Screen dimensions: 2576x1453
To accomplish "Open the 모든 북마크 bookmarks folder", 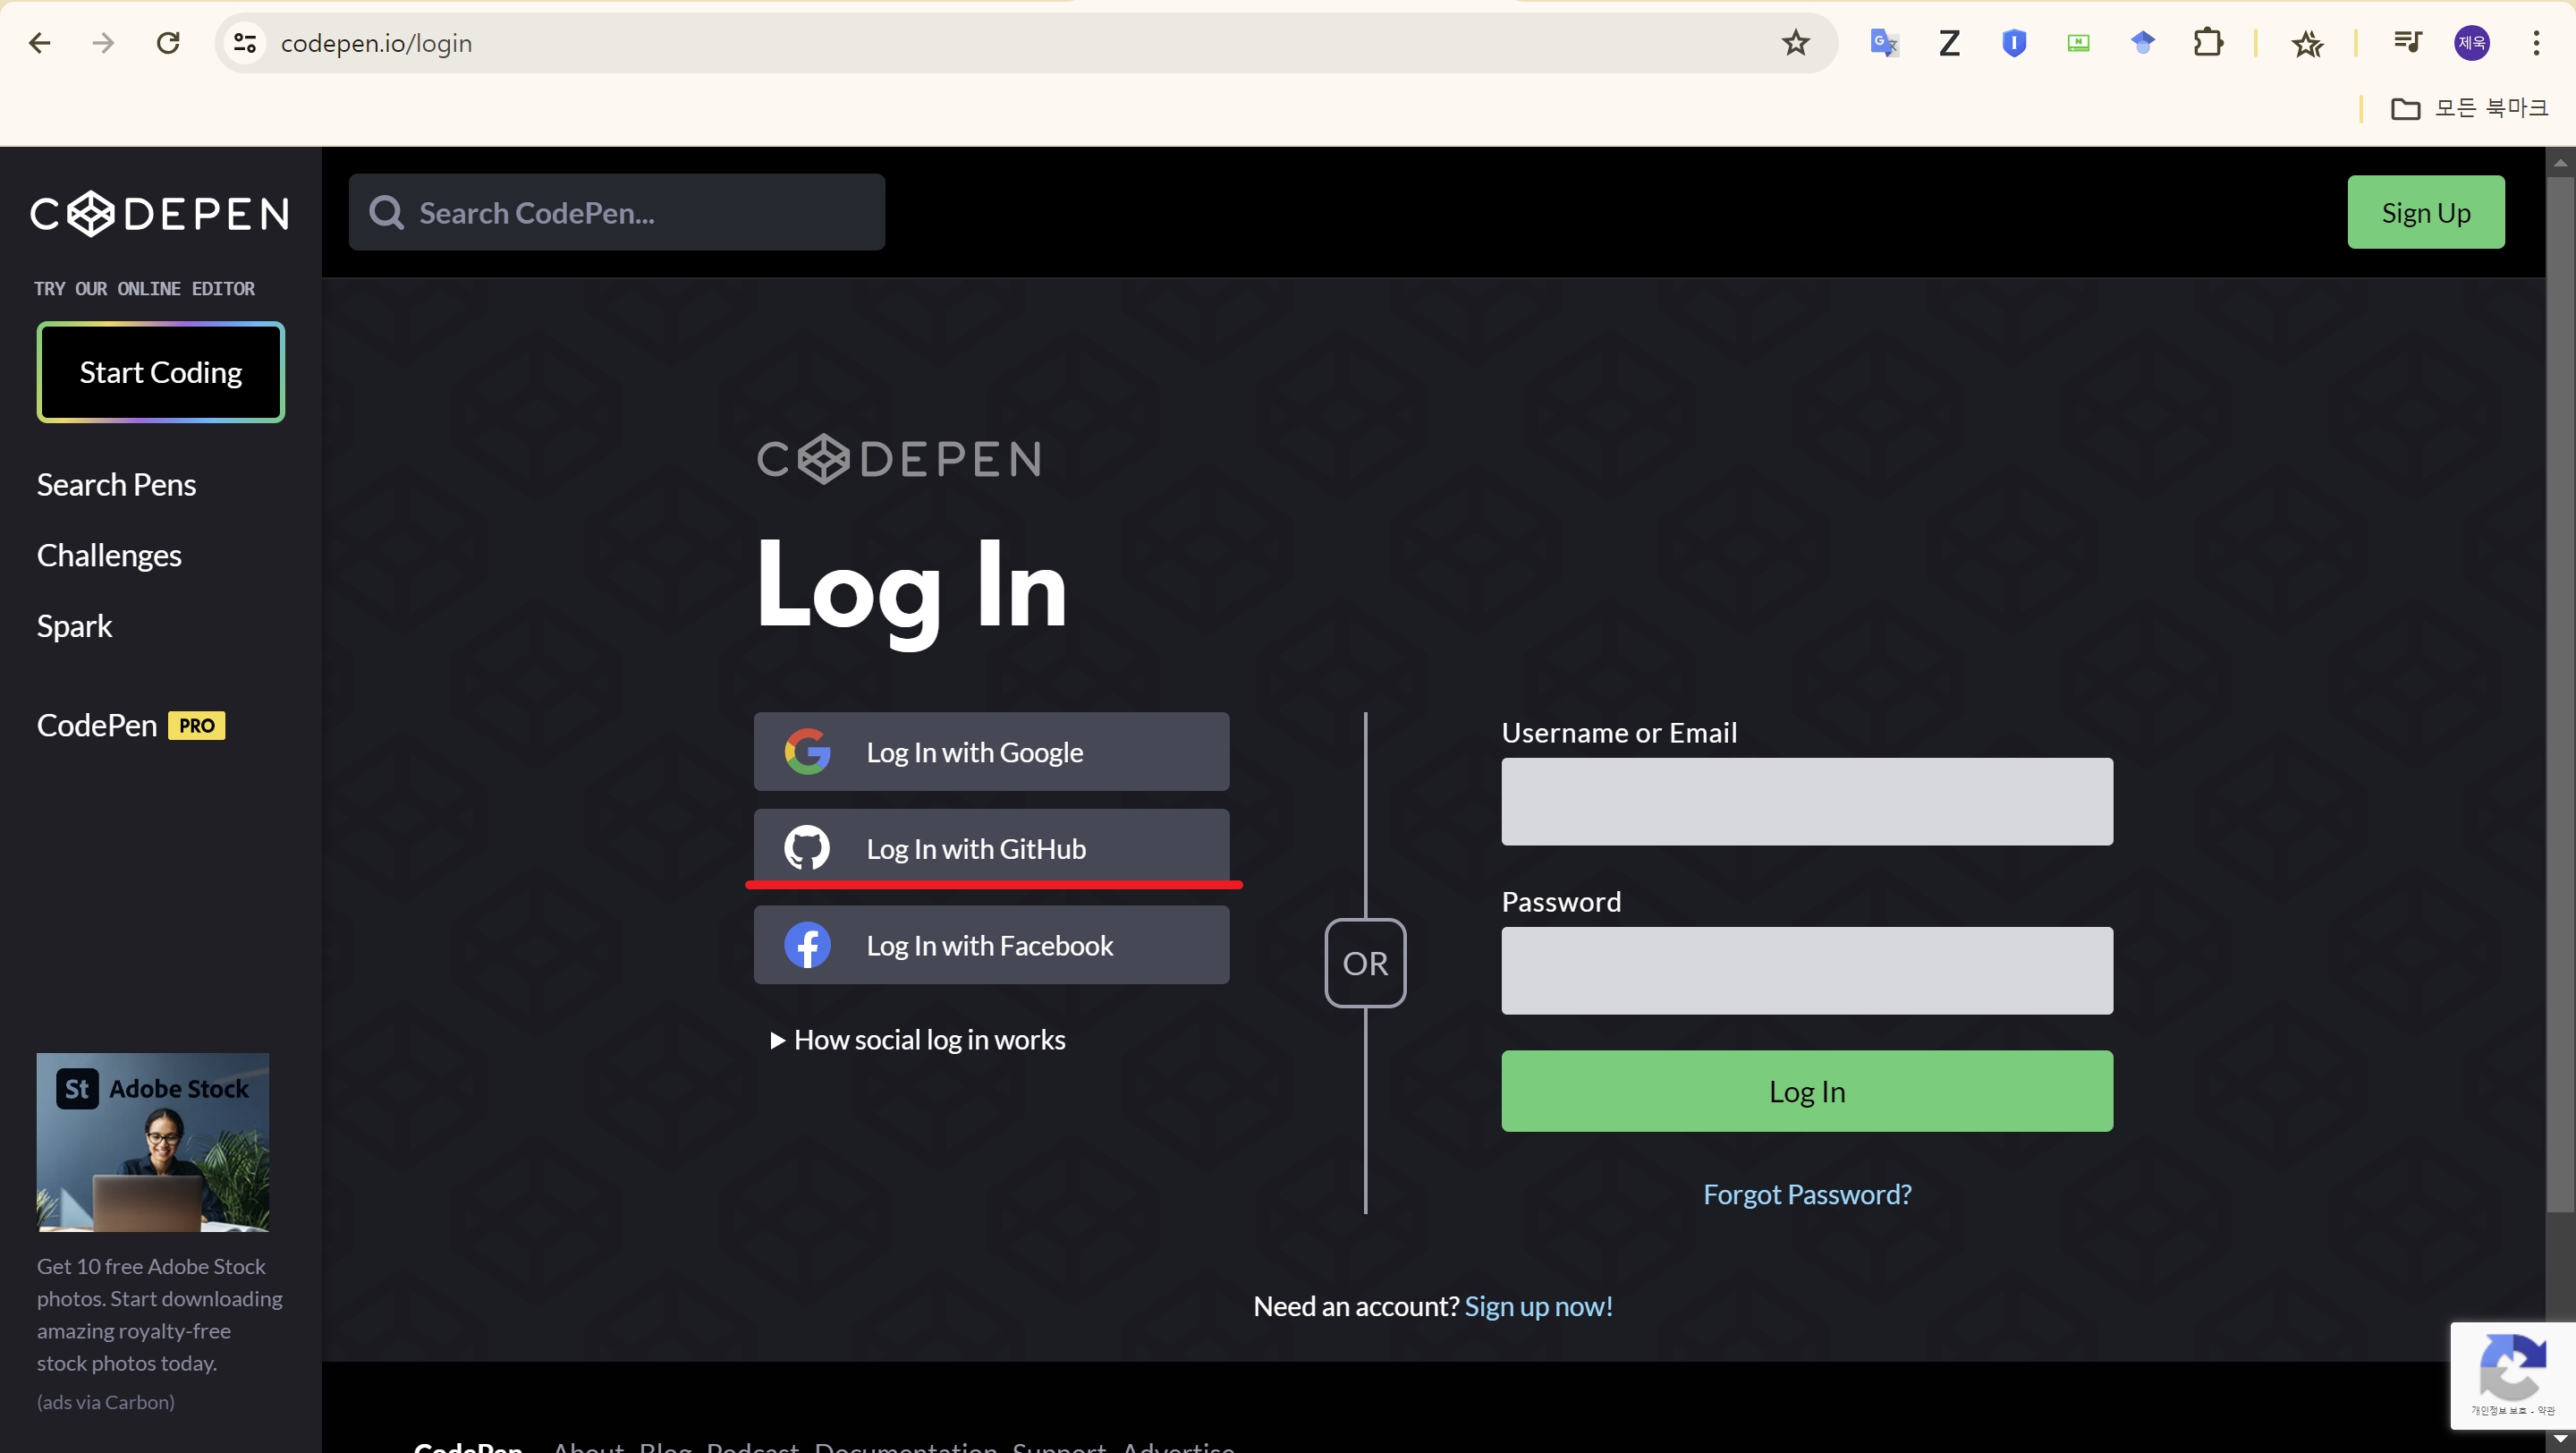I will pyautogui.click(x=2470, y=108).
